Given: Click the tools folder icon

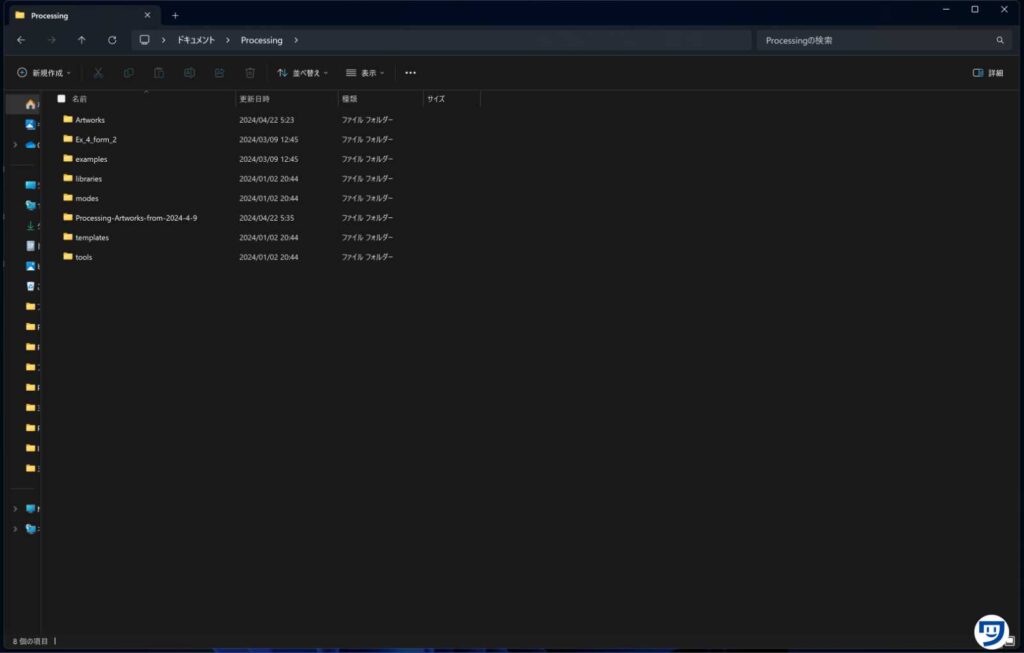Looking at the screenshot, I should (x=67, y=256).
